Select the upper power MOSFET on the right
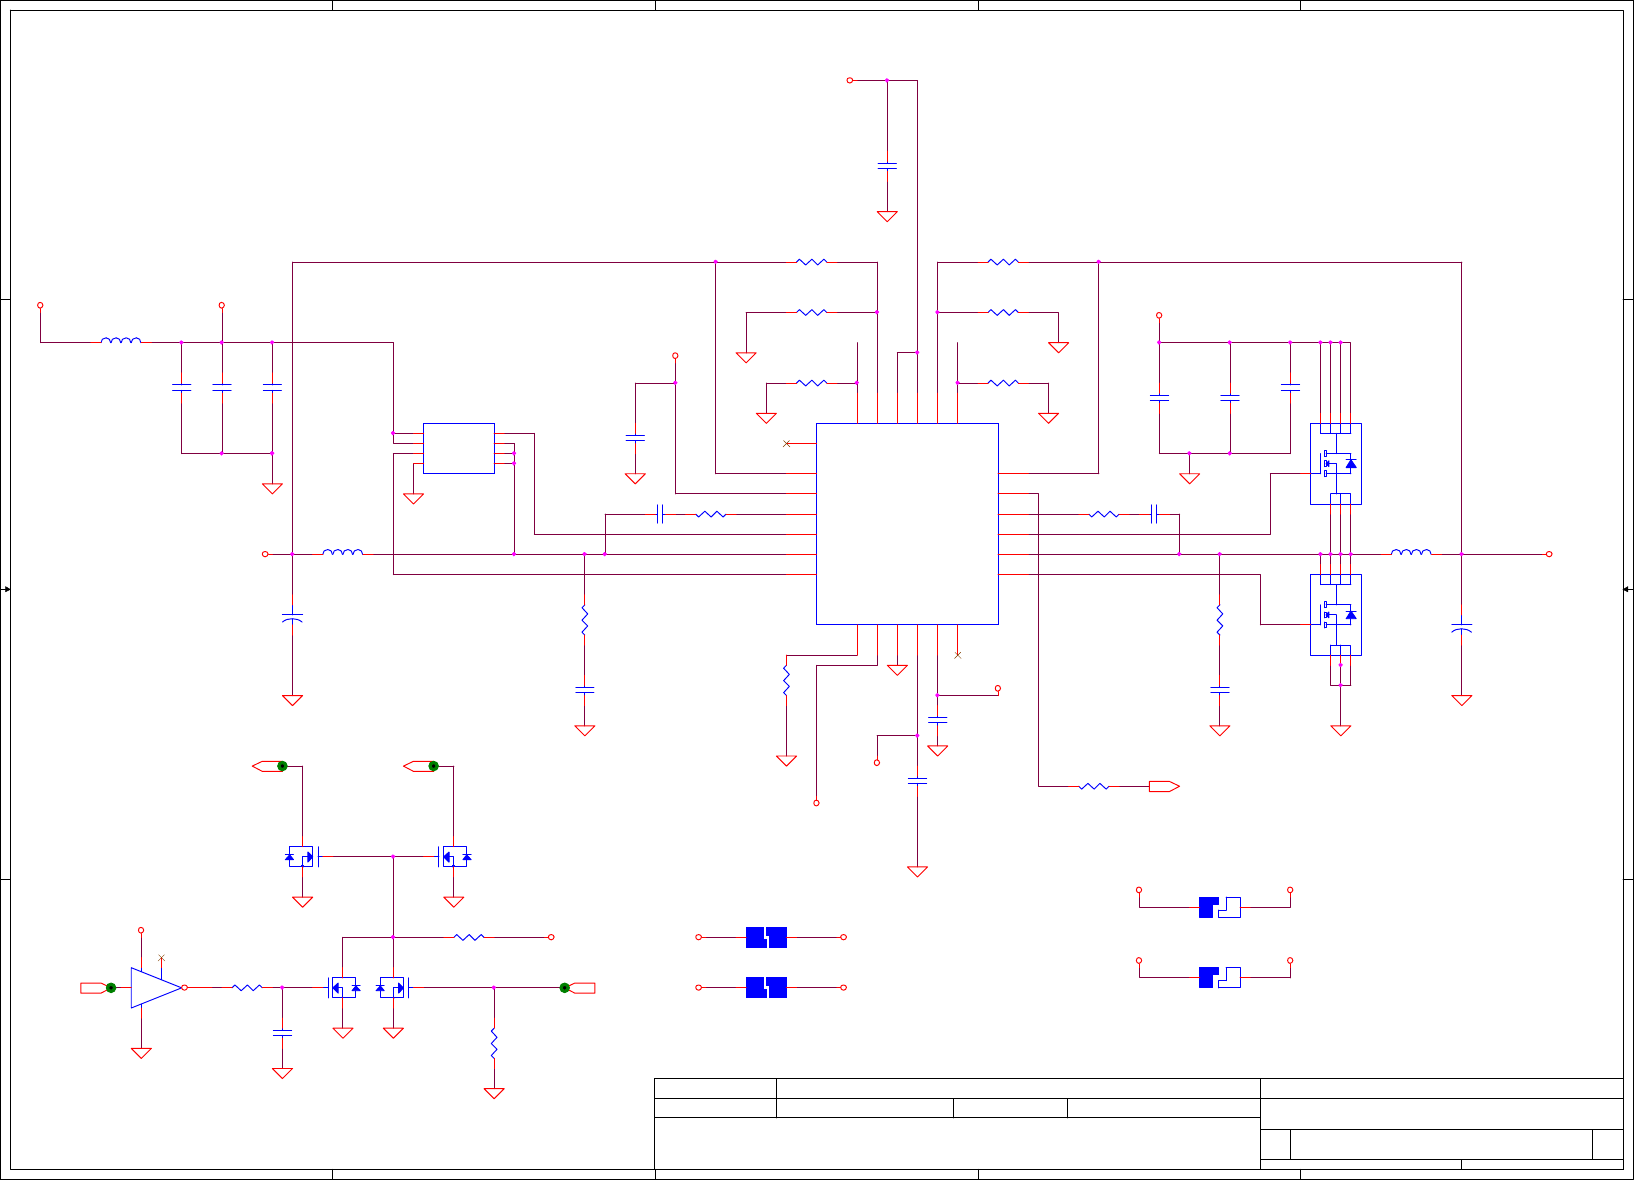The image size is (1634, 1180). coord(1336,464)
